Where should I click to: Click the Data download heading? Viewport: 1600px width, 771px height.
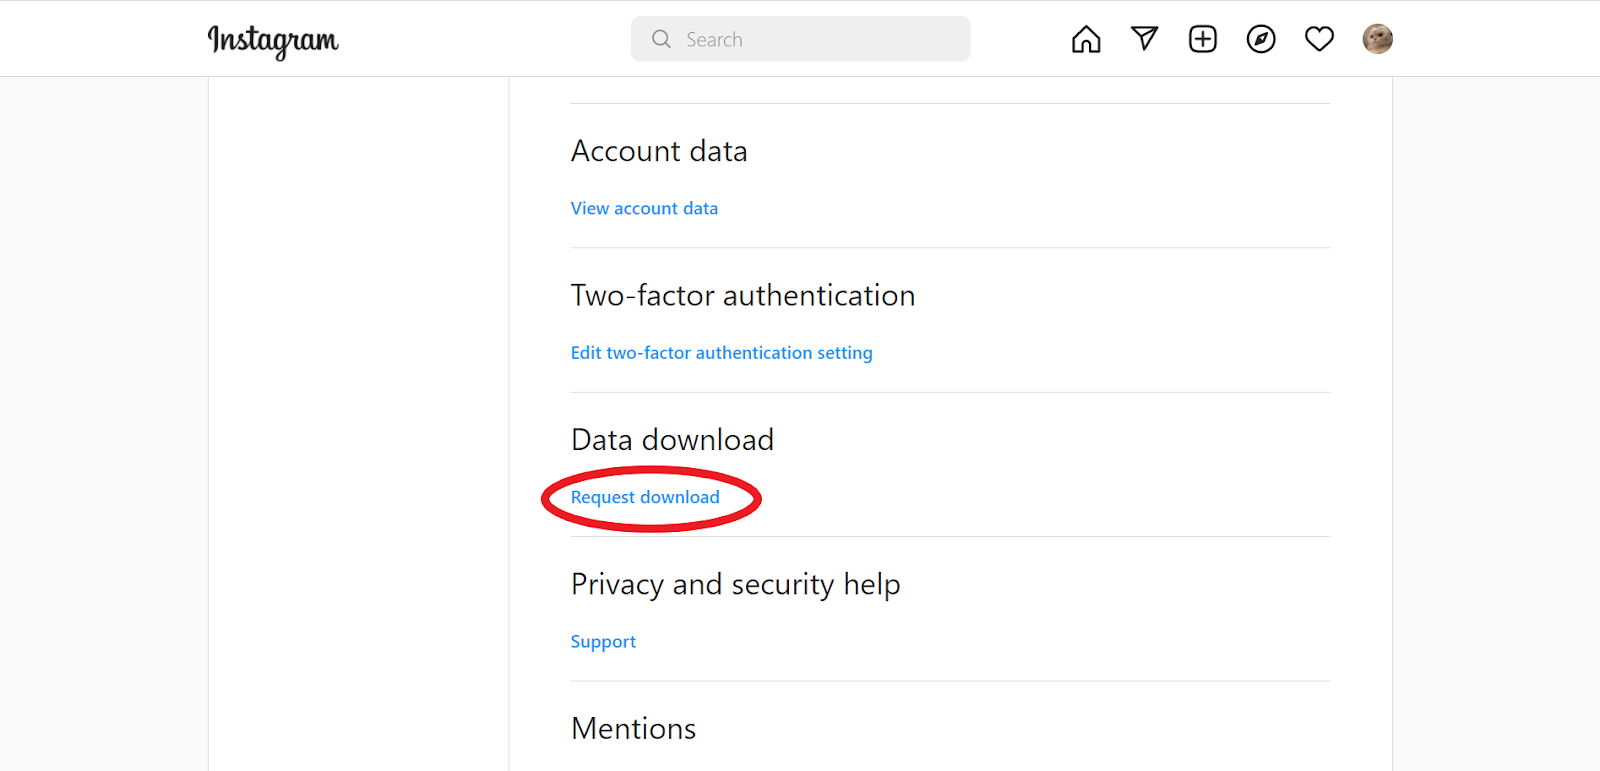click(672, 440)
